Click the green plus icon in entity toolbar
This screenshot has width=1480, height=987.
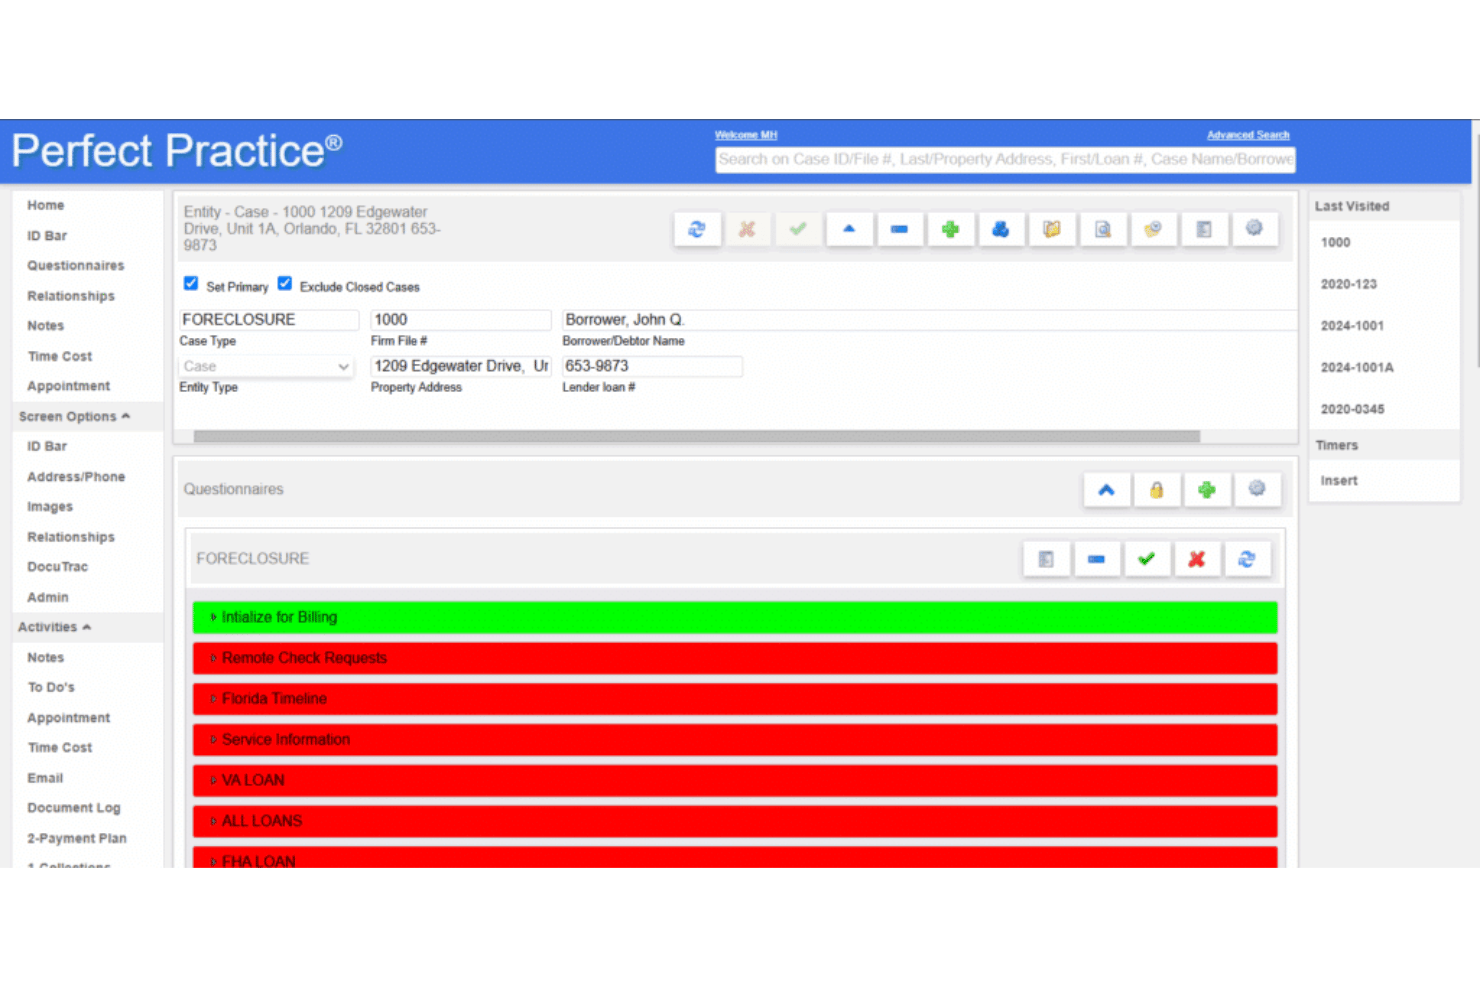click(950, 229)
